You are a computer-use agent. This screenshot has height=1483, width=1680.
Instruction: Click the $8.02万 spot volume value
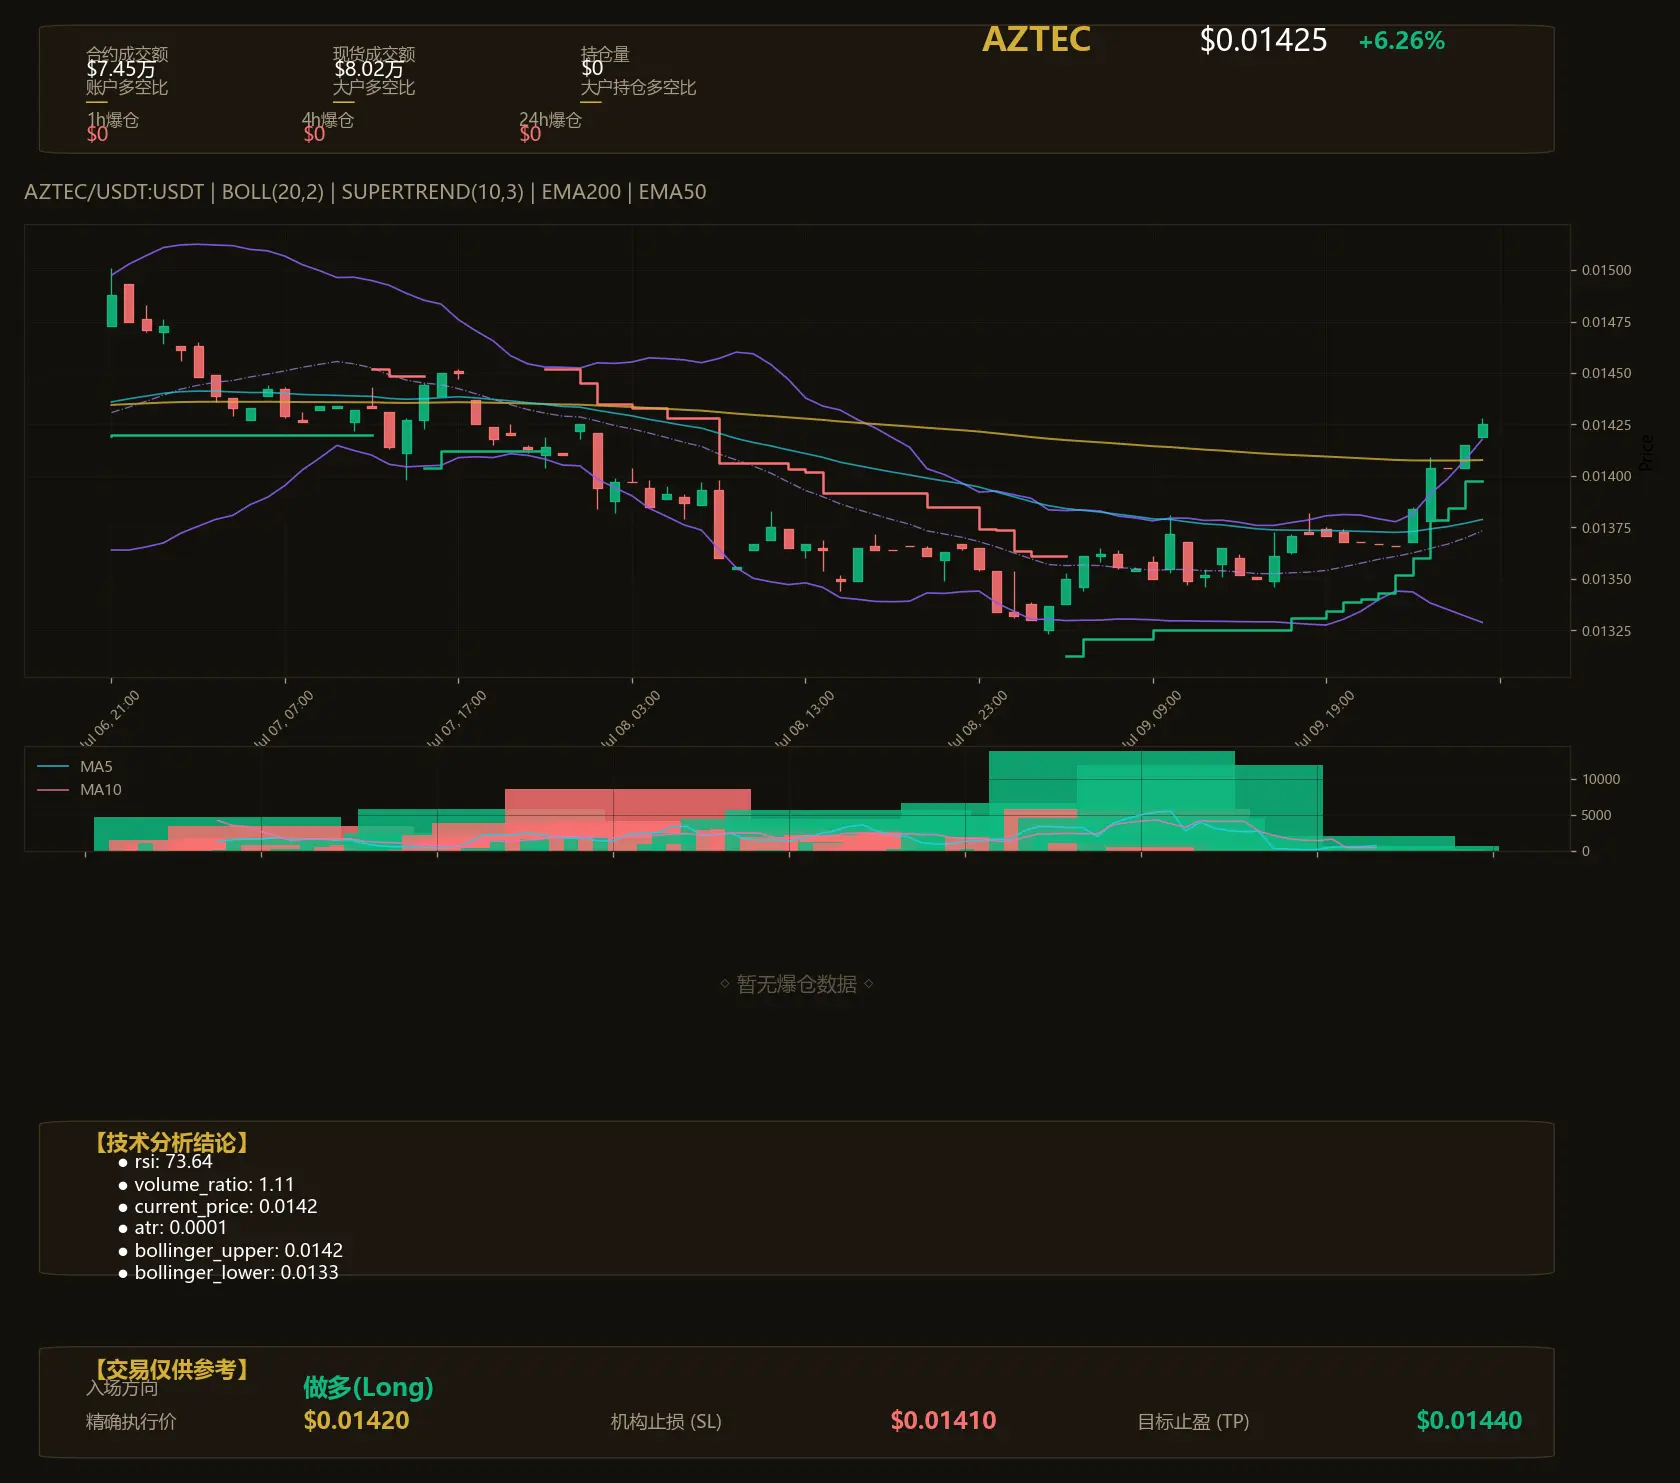click(x=369, y=69)
